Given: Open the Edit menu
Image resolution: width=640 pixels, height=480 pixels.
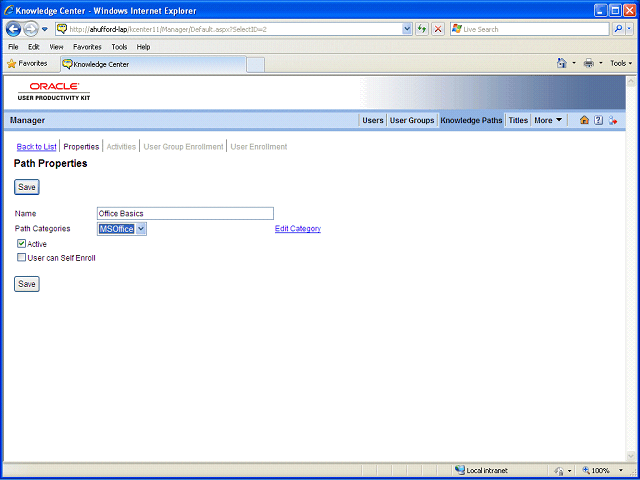Looking at the screenshot, I should pos(33,47).
